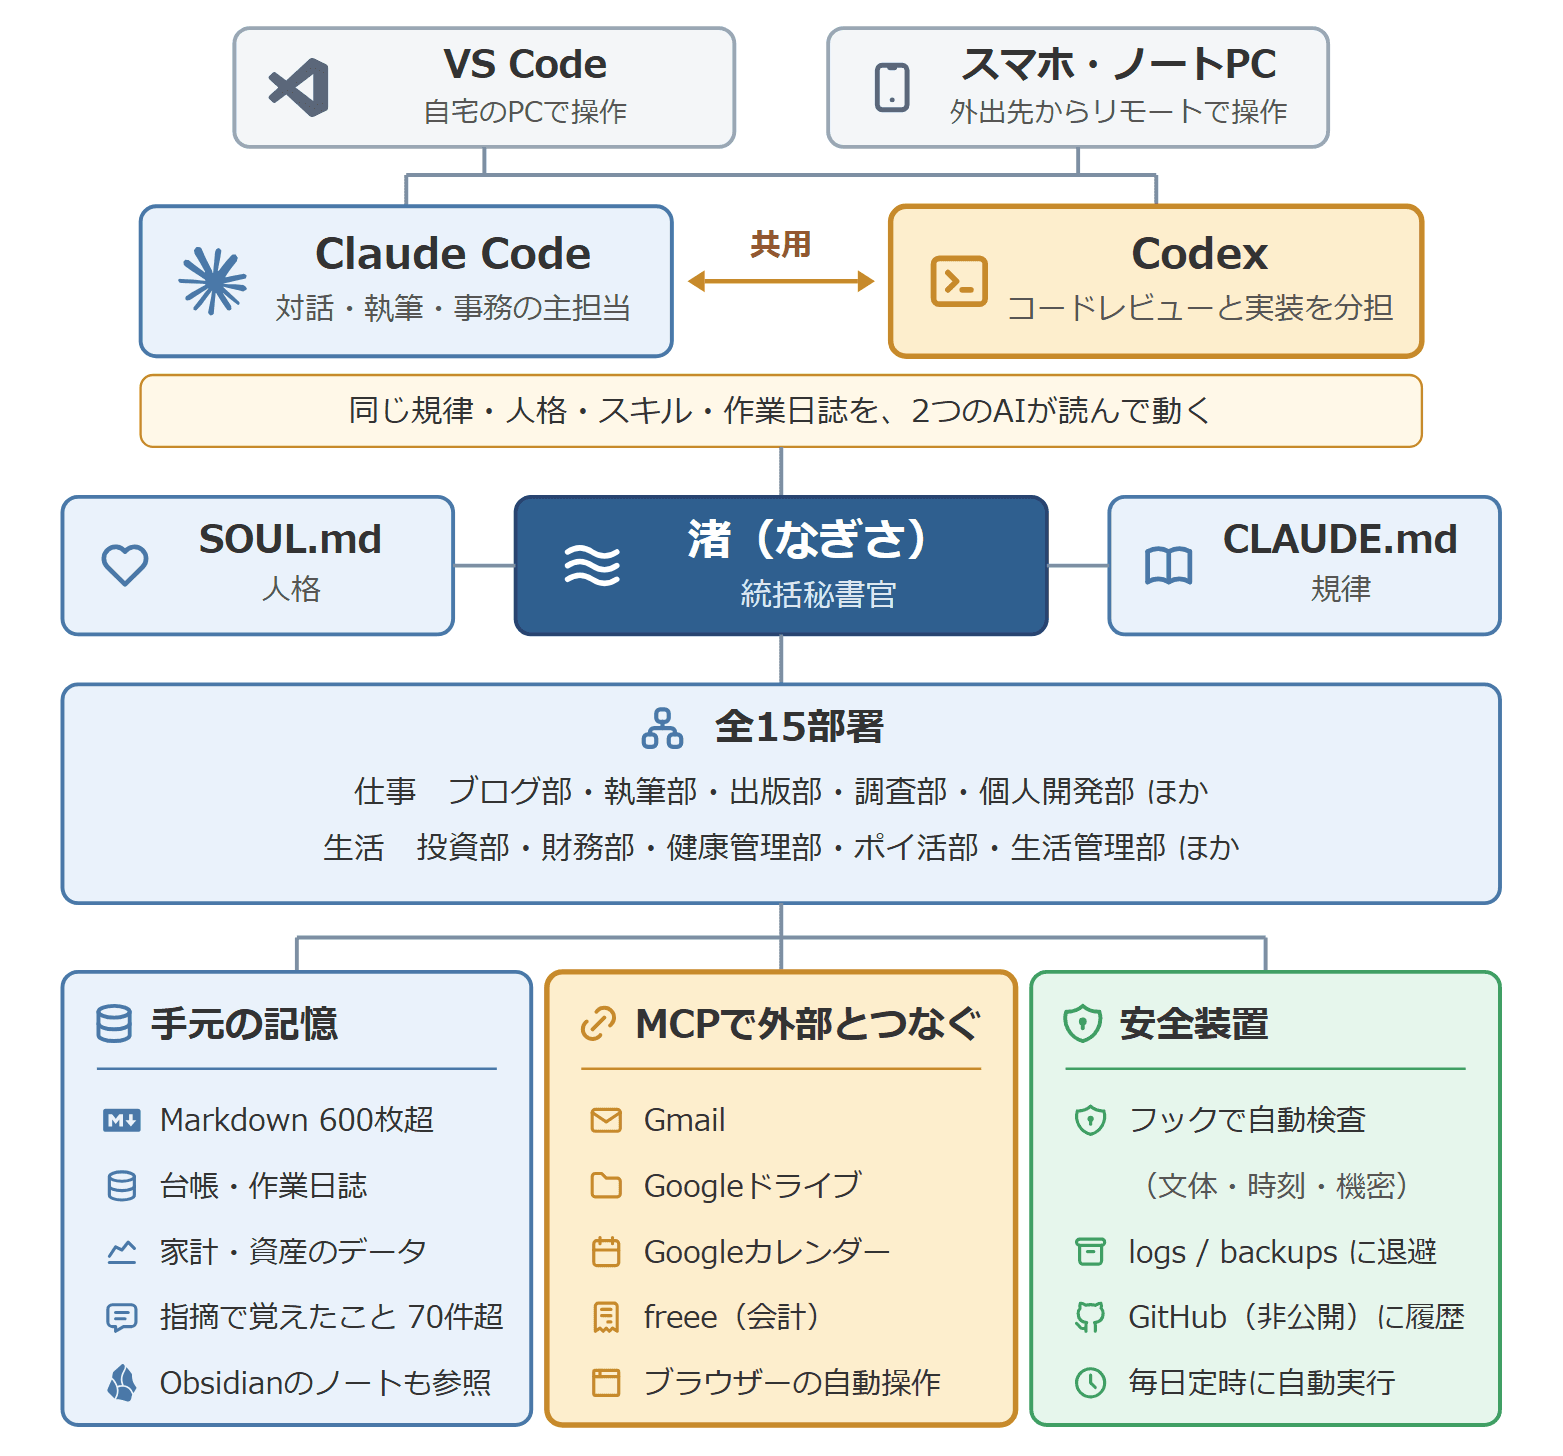Click the text （文体・時刻・機密）
This screenshot has height=1456, width=1563.
point(1276,1186)
